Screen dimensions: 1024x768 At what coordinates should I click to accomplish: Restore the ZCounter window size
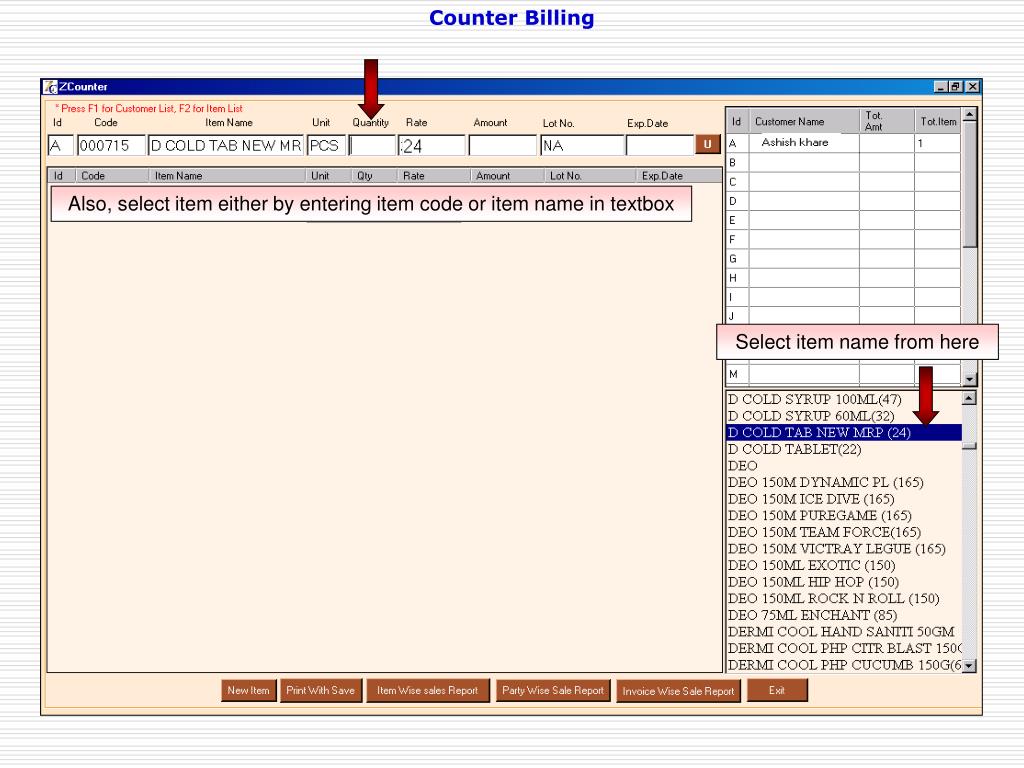coord(956,87)
